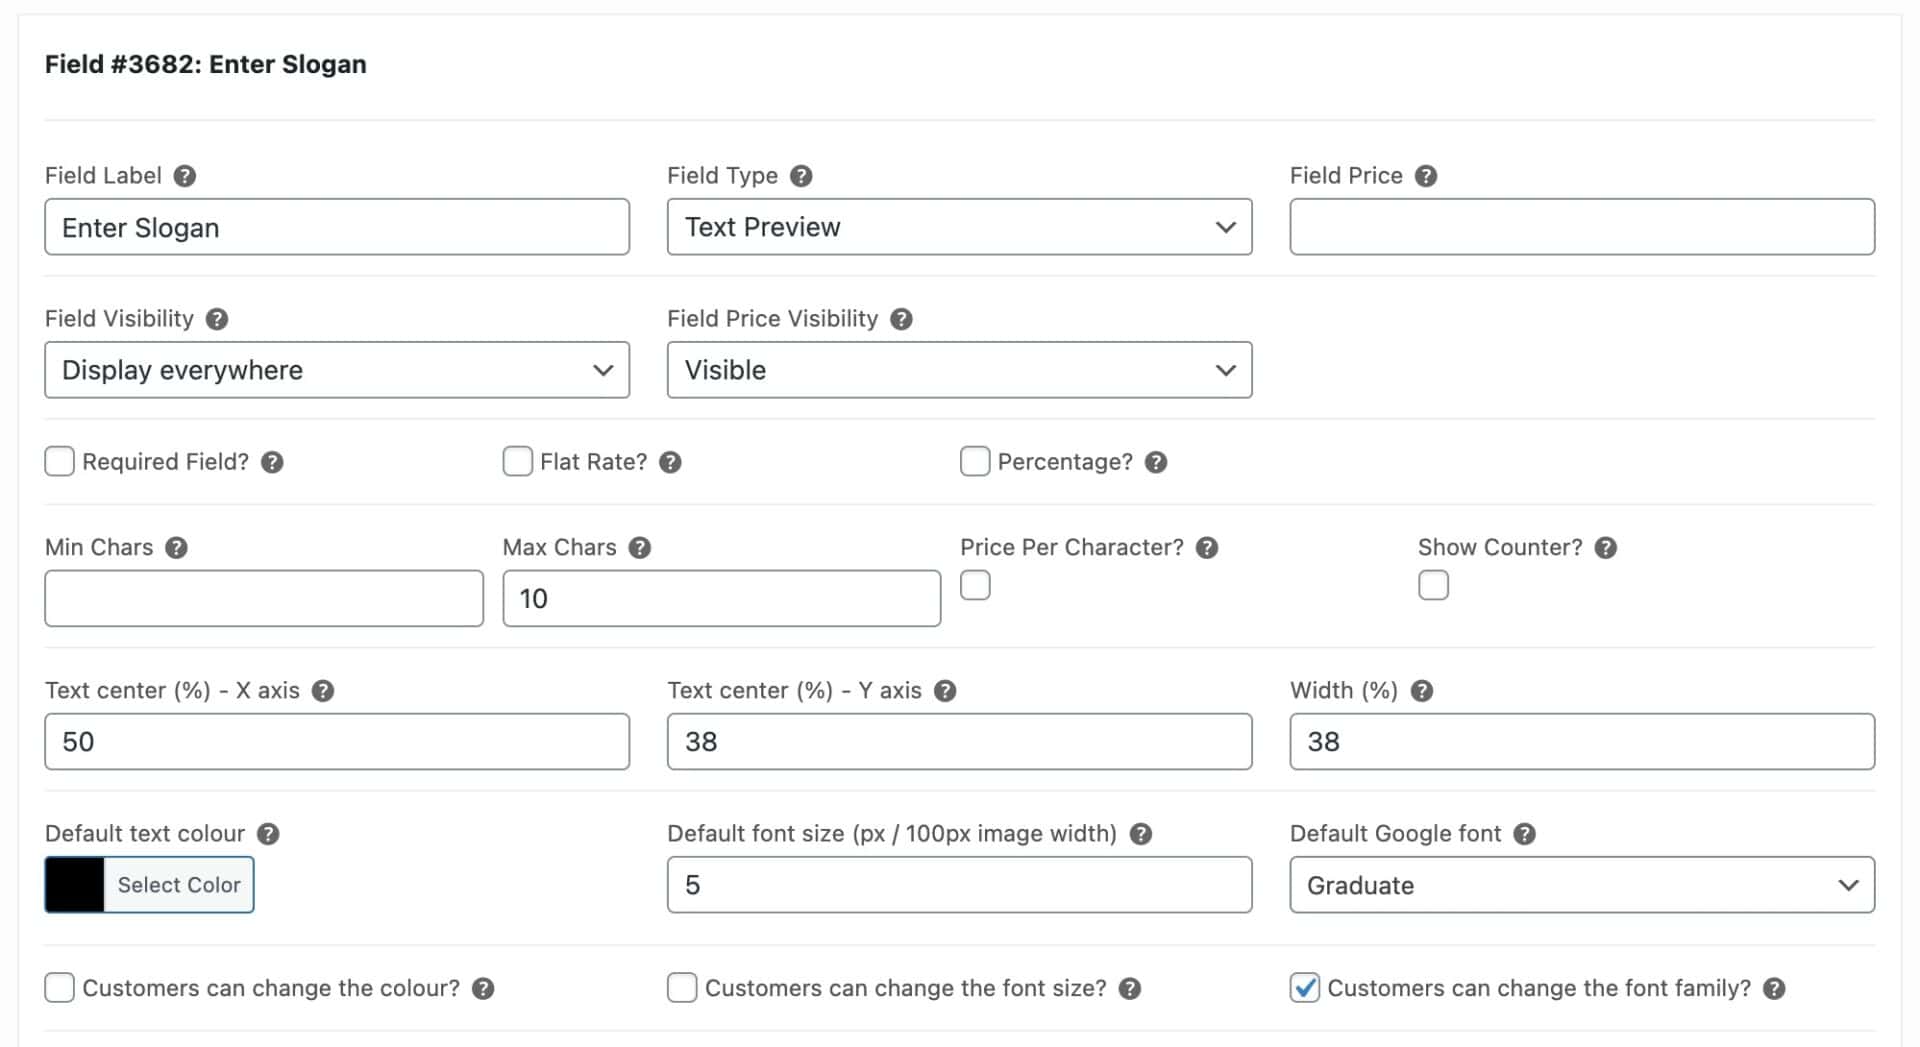Edit the Width (%) field value

point(1582,742)
